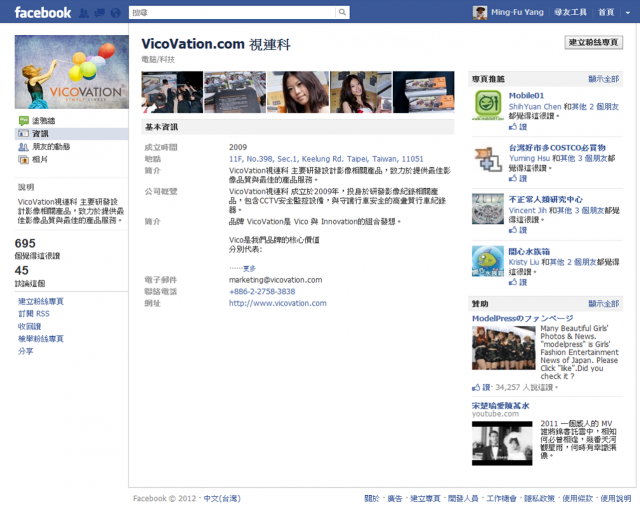Open the Keelung Rd. Taipei address link
The height and width of the screenshot is (510, 640).
coord(326,159)
